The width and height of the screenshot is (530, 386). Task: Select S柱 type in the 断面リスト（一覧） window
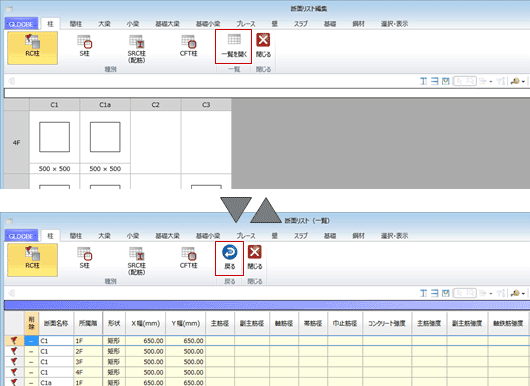85,258
